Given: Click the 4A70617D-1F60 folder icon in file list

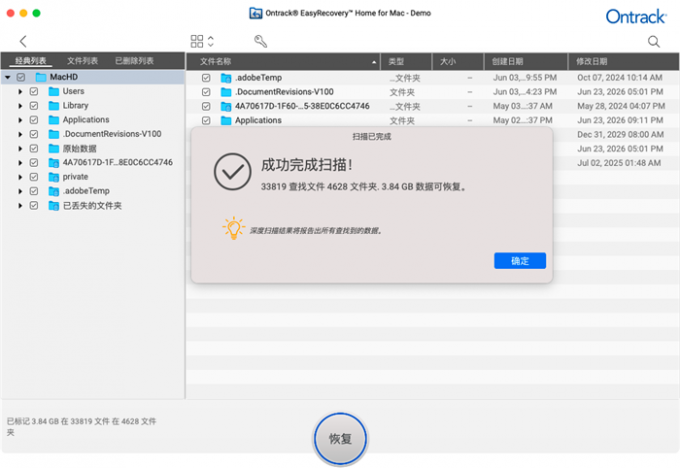Looking at the screenshot, I should [x=226, y=106].
